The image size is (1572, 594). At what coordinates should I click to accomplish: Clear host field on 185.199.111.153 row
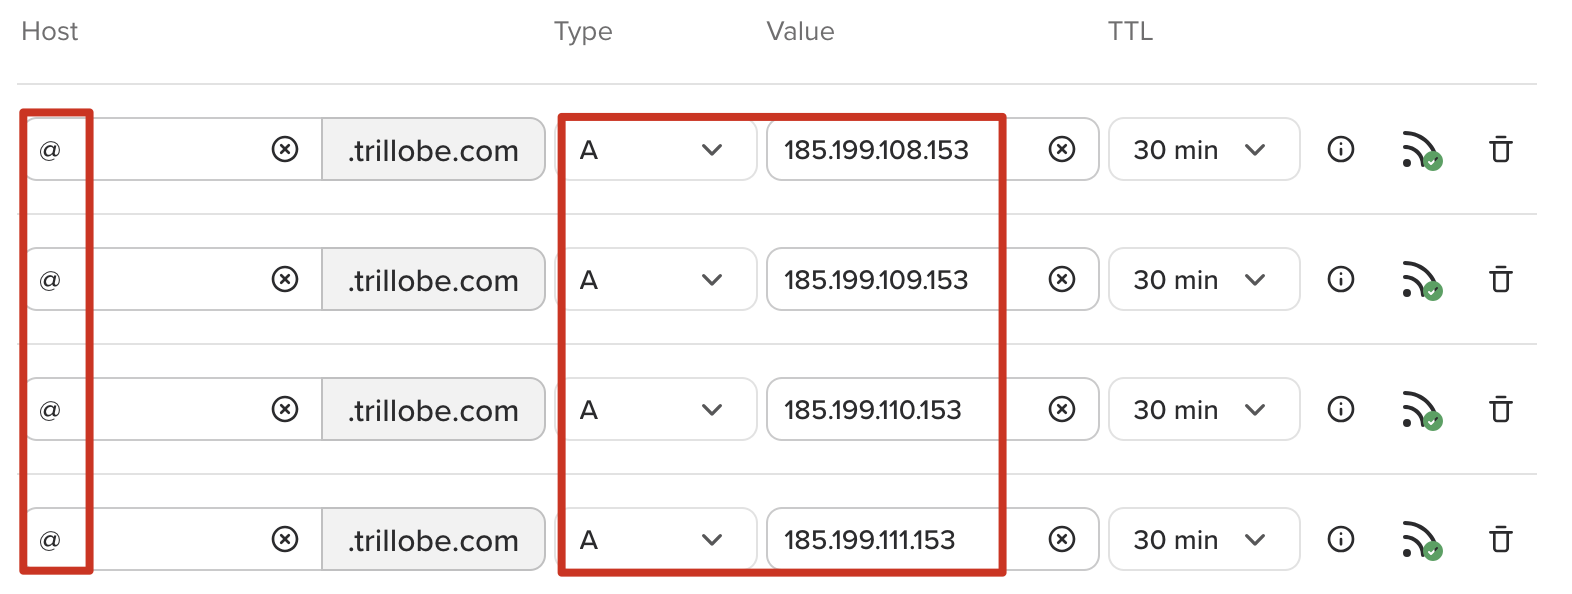[x=285, y=540]
